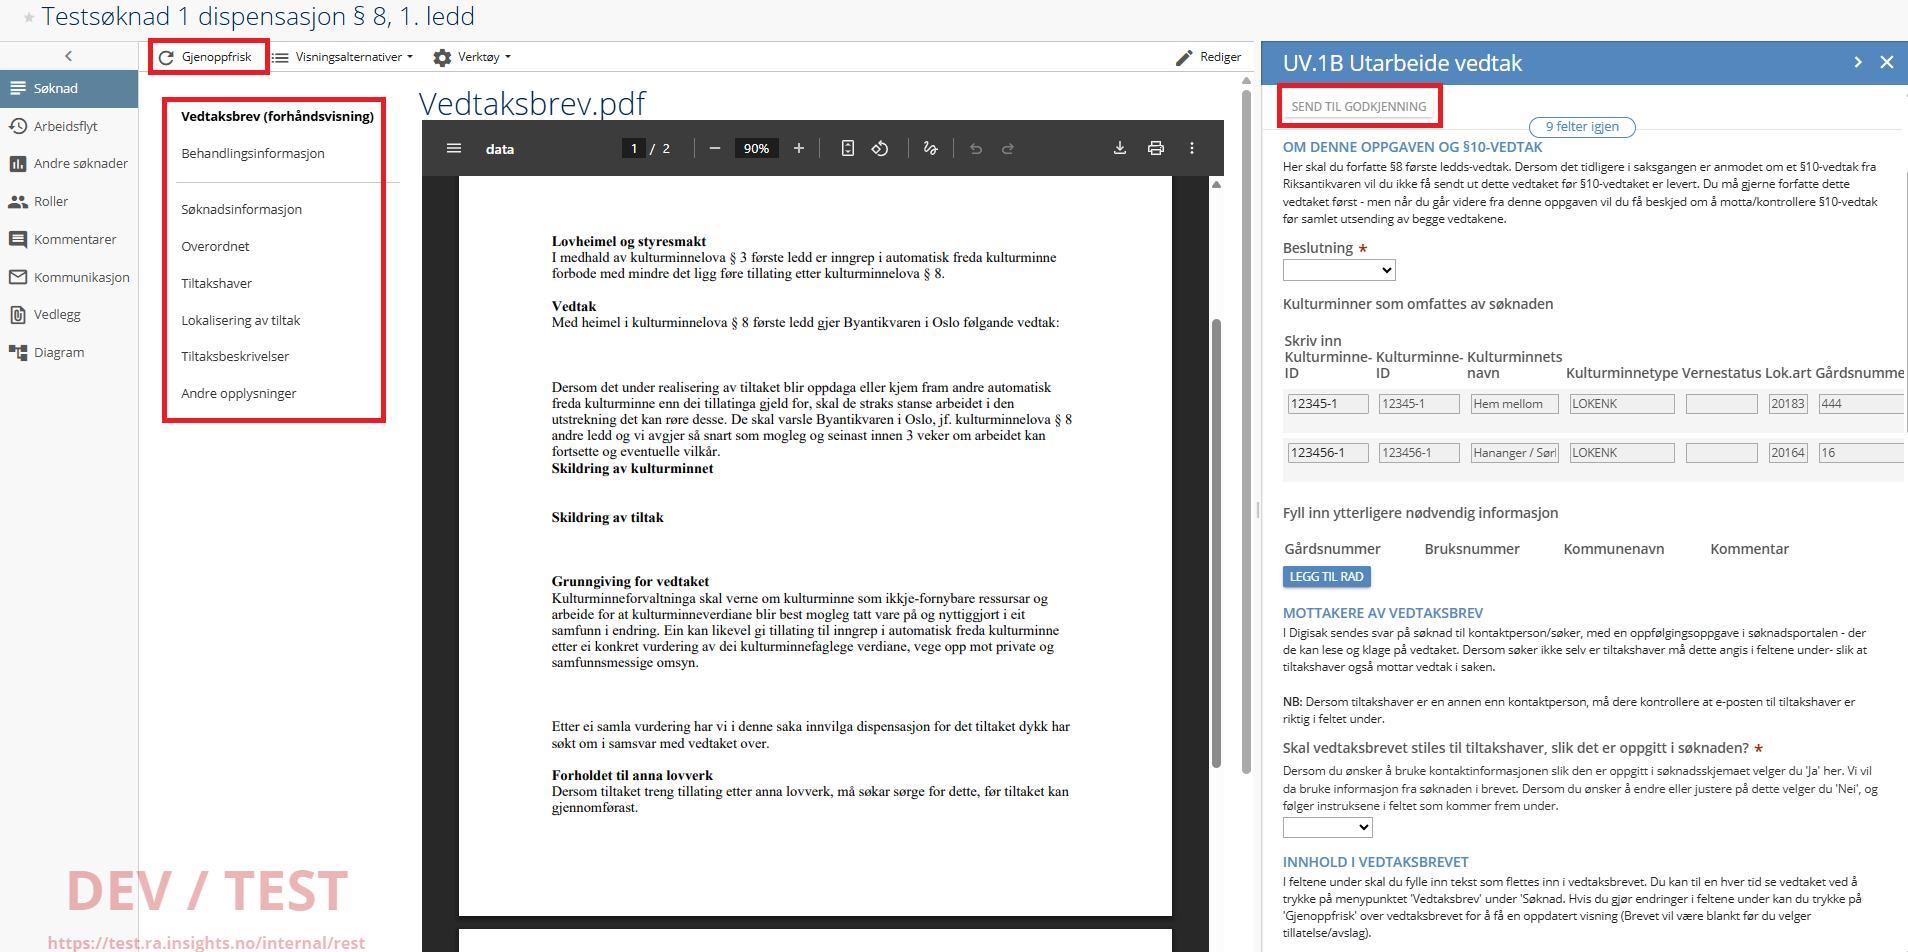Rotate the PDF page counterclockwise
Viewport: 1908px width, 952px height.
pos(880,148)
